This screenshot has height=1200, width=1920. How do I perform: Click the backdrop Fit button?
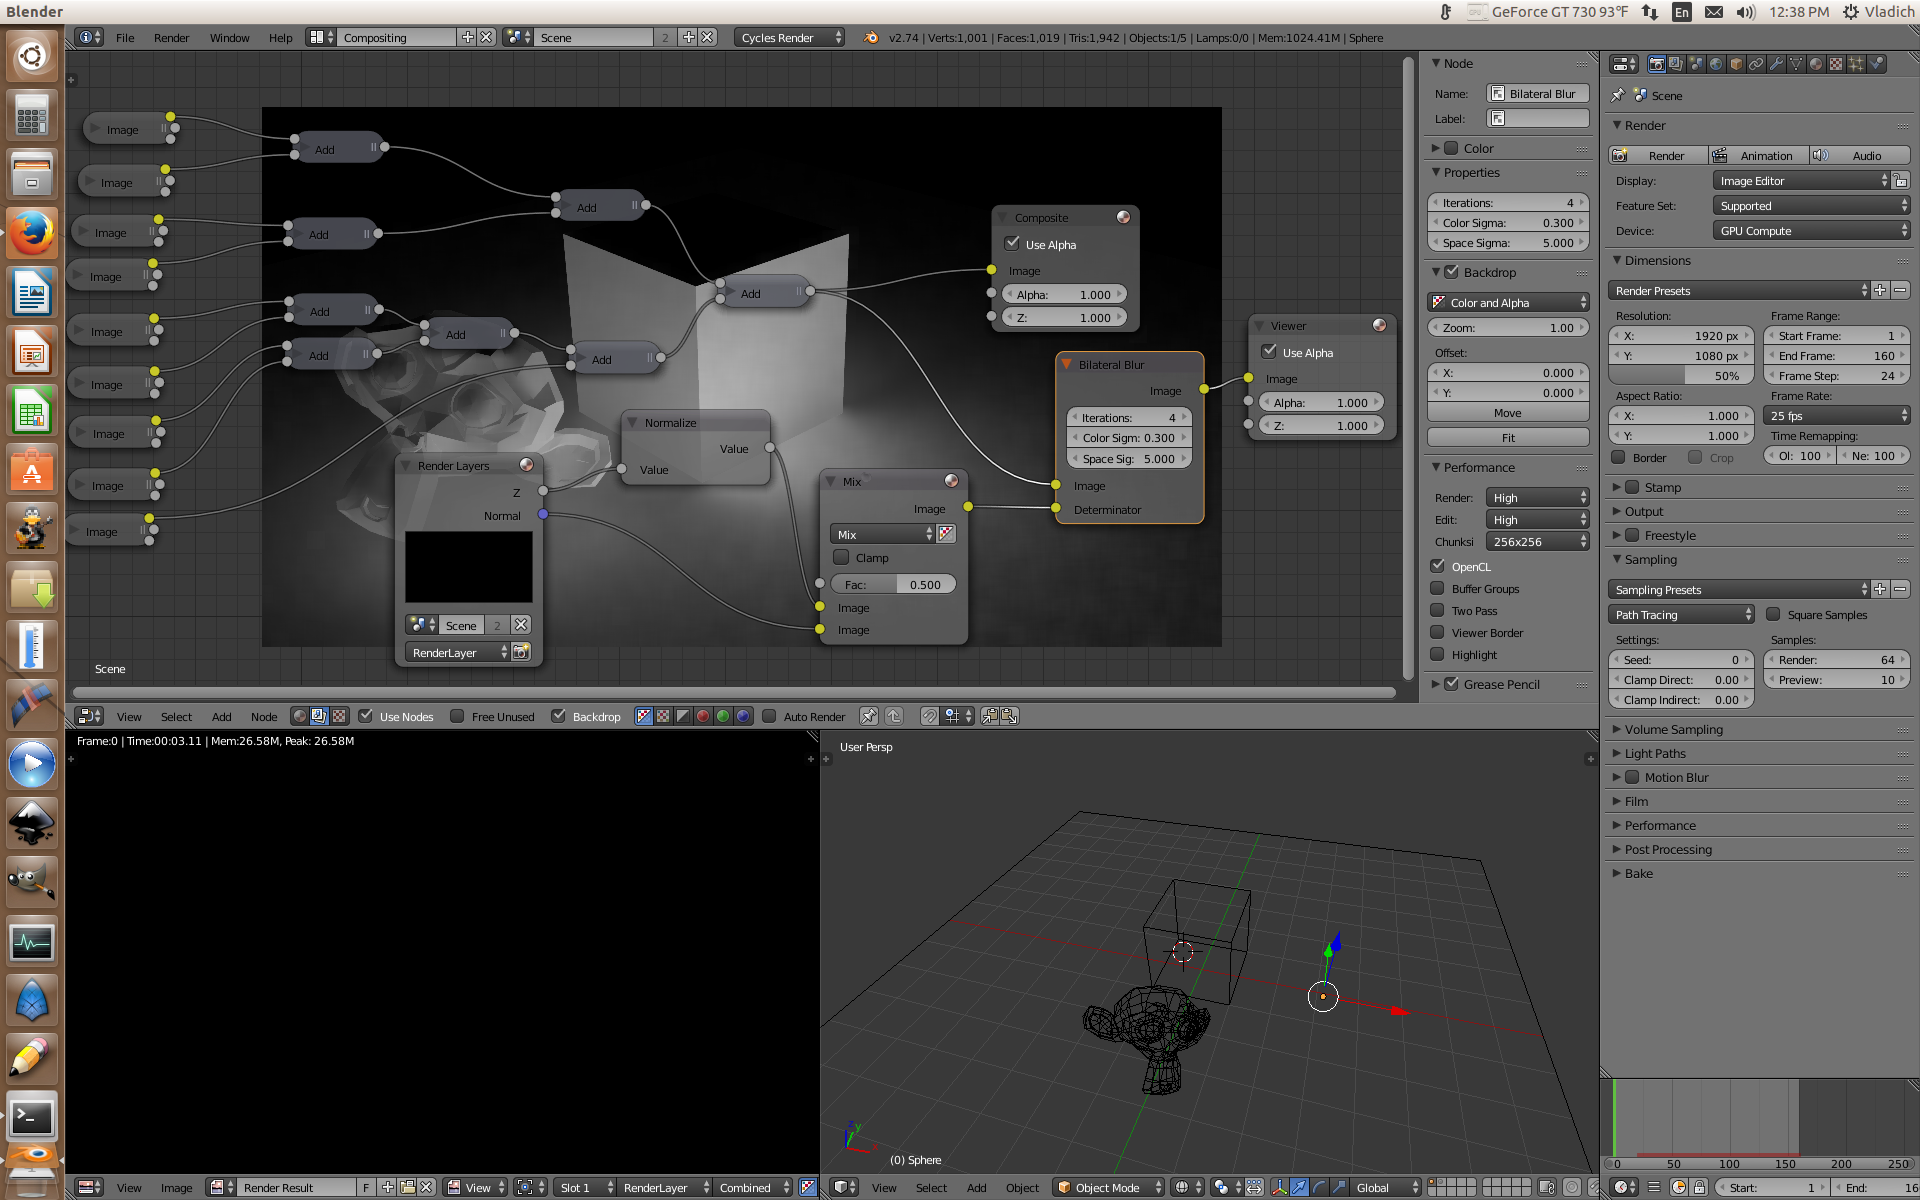point(1508,437)
